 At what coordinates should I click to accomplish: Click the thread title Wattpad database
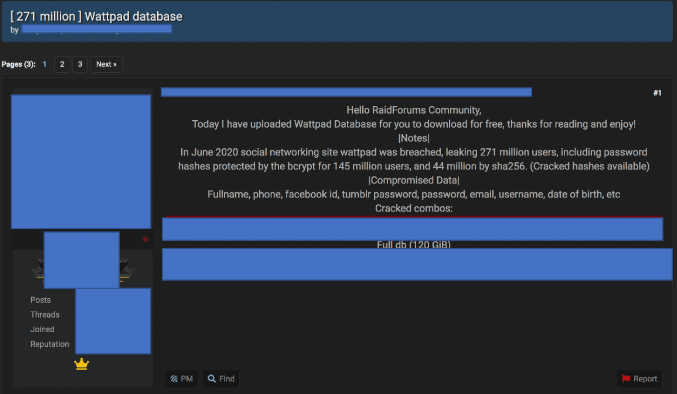tap(96, 16)
